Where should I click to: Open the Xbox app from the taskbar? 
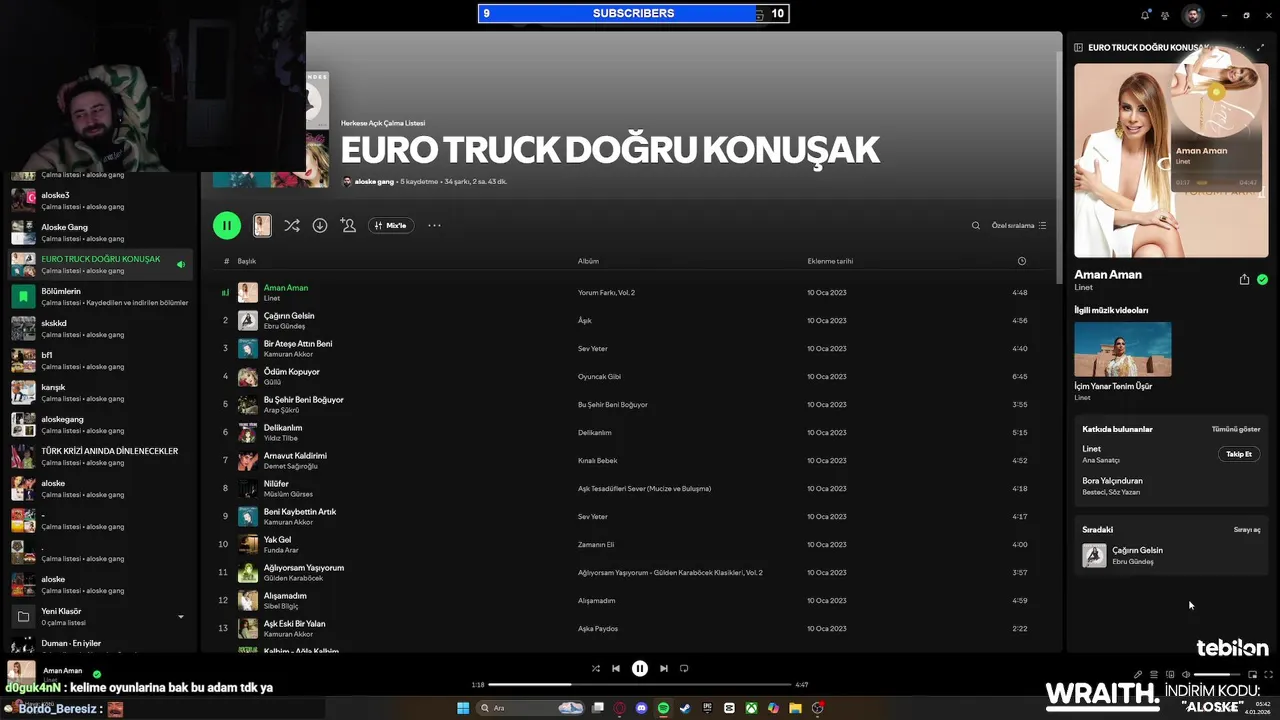(751, 708)
